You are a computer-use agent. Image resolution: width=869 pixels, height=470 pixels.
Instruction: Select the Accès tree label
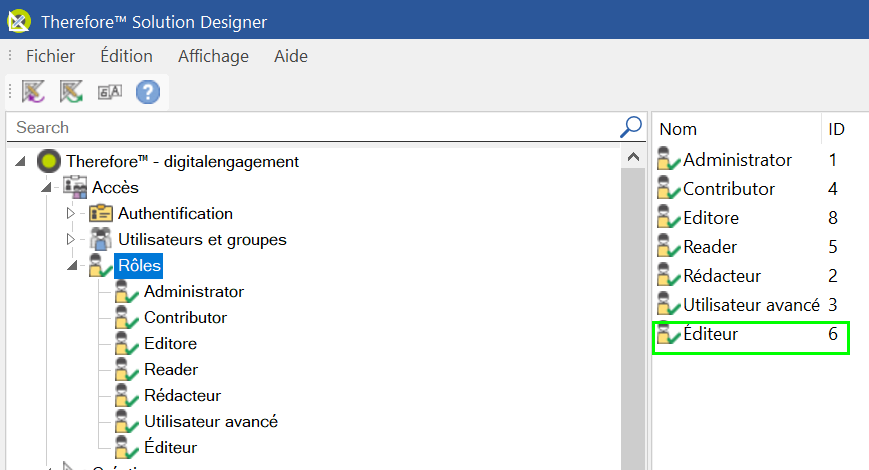tap(115, 187)
